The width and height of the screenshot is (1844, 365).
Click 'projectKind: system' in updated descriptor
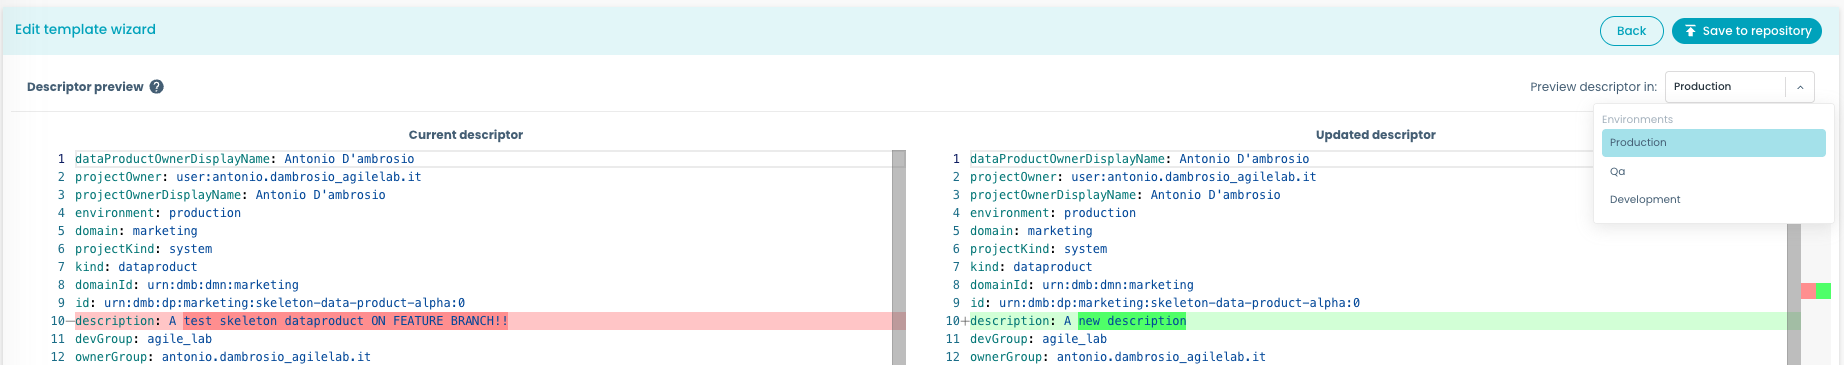[1038, 249]
